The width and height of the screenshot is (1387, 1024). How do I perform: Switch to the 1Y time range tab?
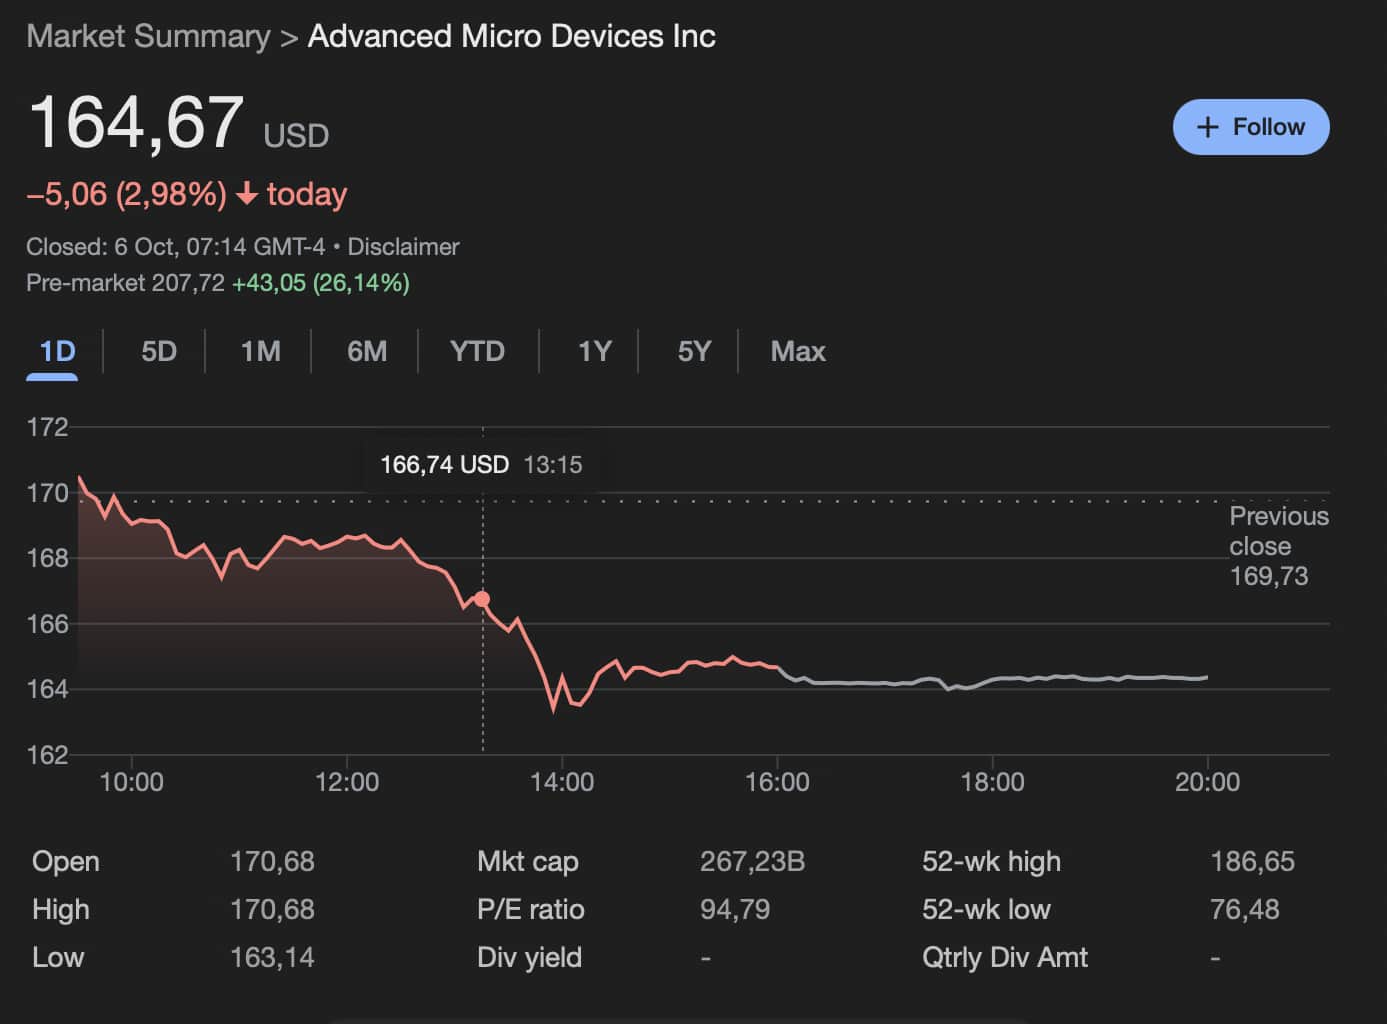tap(594, 352)
